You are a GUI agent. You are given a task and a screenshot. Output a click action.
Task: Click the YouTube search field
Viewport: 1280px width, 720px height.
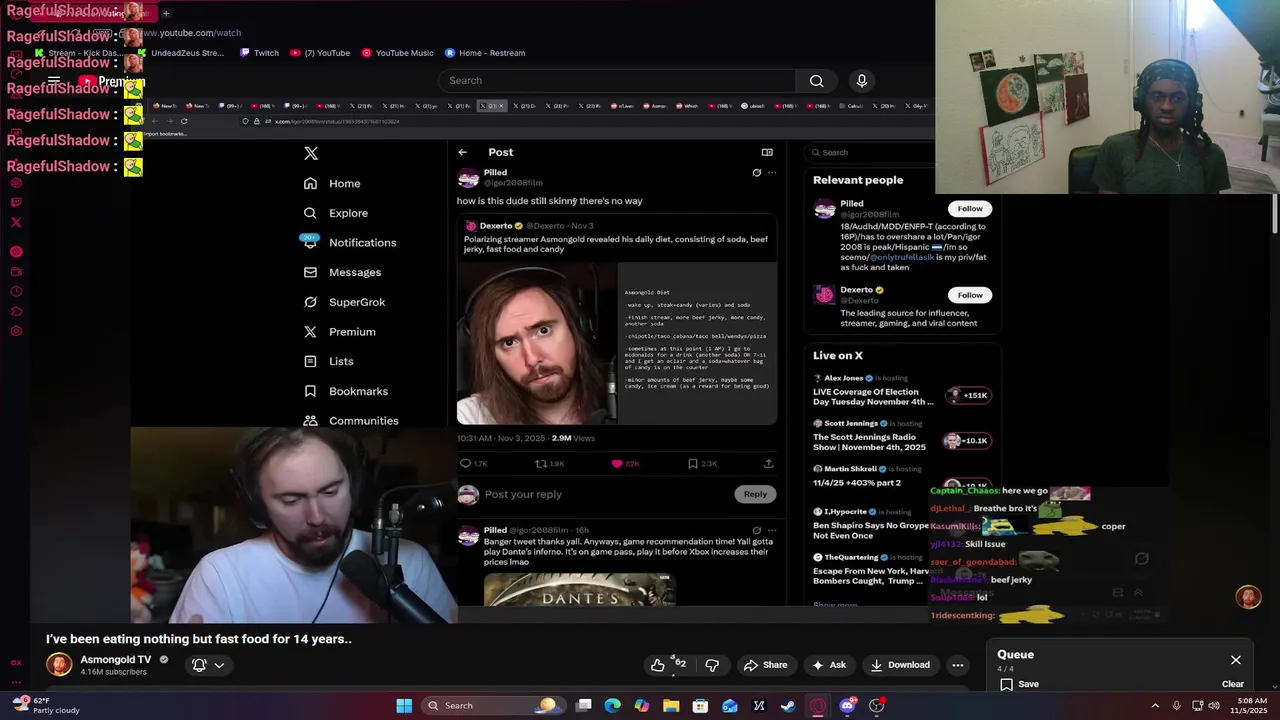click(617, 80)
